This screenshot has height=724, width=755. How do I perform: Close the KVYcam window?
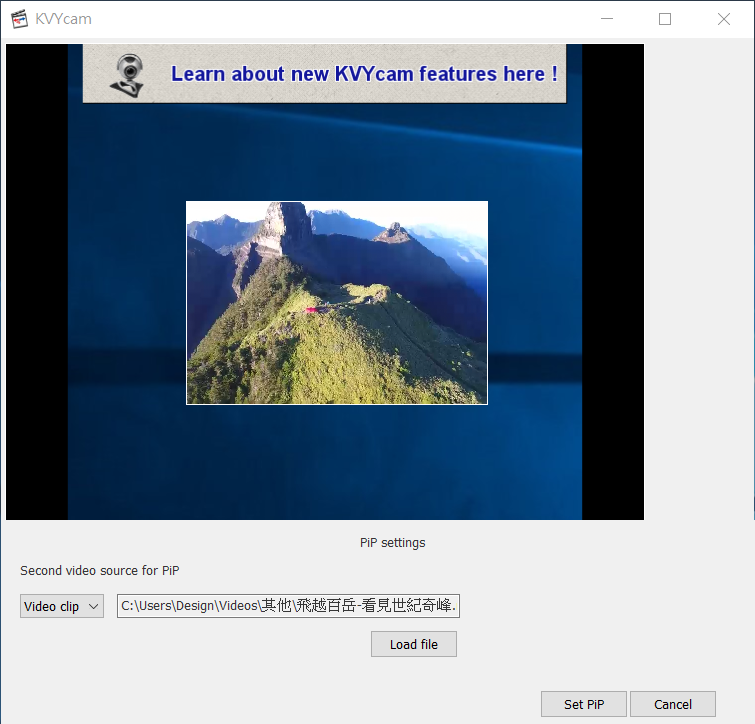[x=724, y=19]
